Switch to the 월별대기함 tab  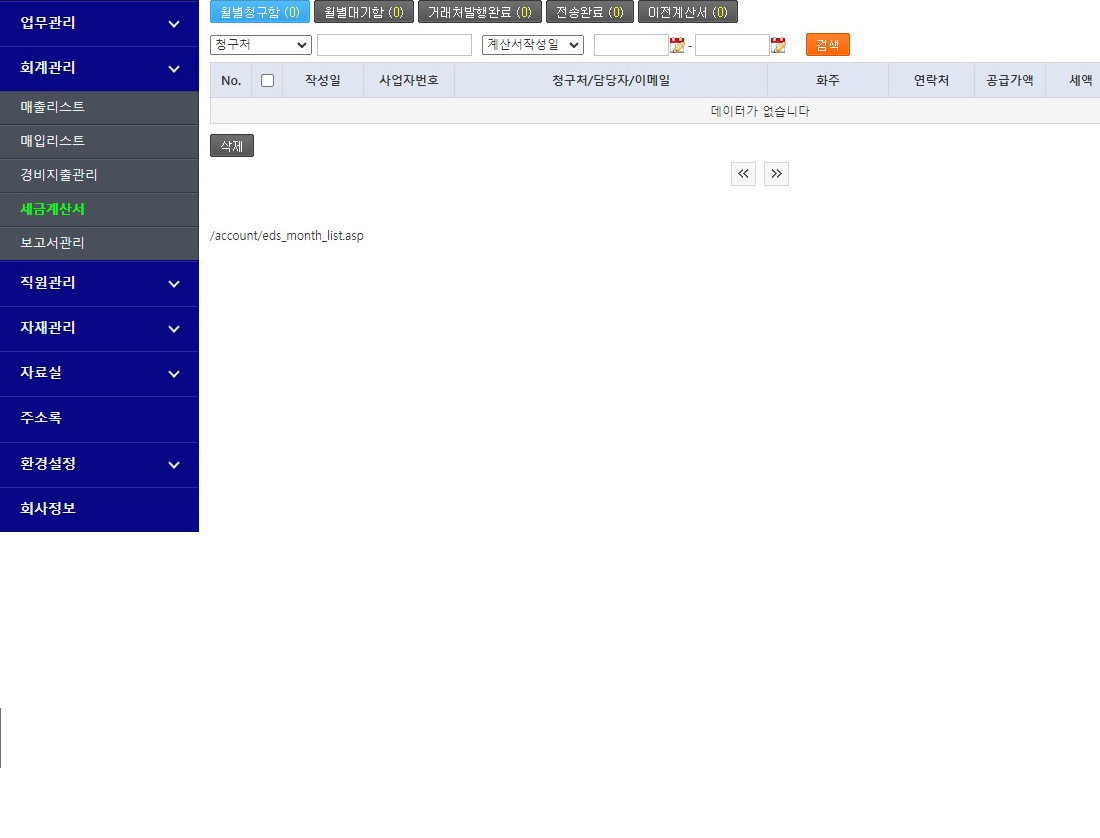364,12
